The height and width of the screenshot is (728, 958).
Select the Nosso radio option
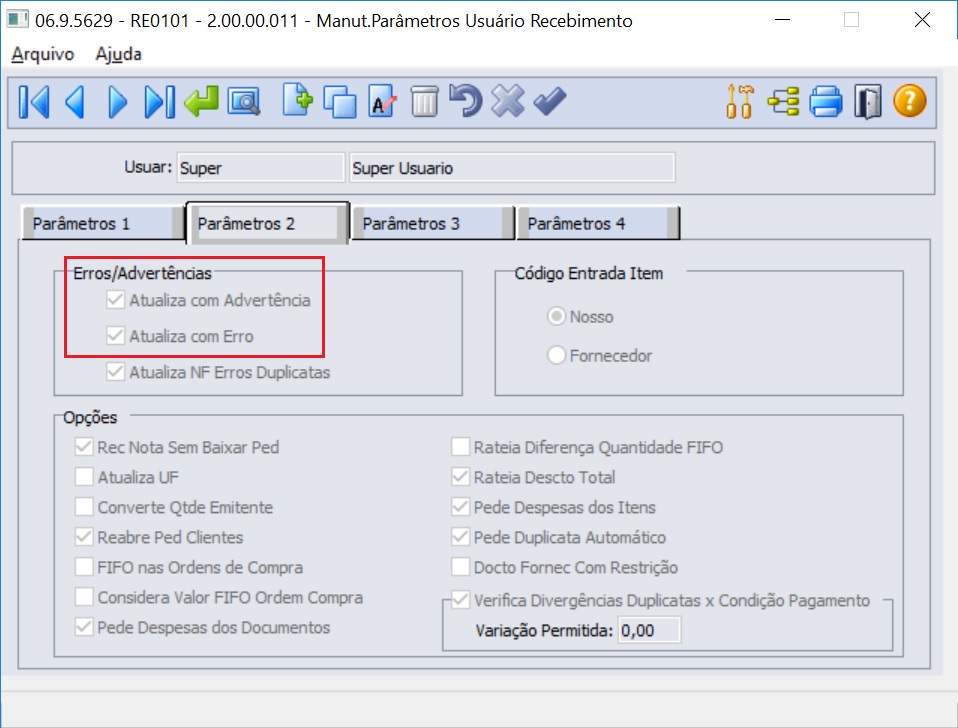coord(556,316)
